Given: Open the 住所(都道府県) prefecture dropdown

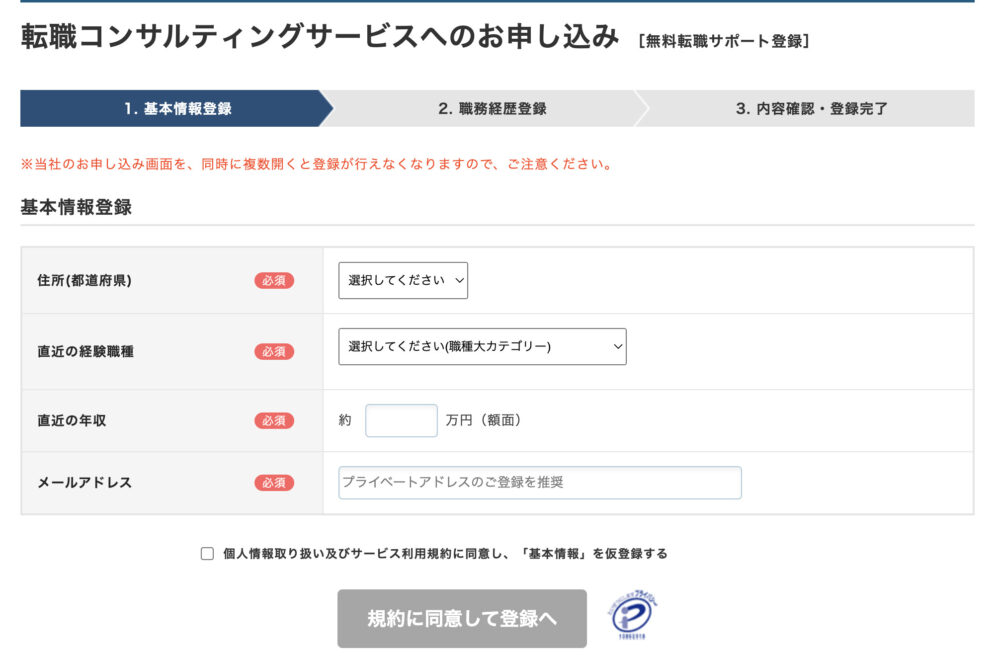Looking at the screenshot, I should pos(403,281).
